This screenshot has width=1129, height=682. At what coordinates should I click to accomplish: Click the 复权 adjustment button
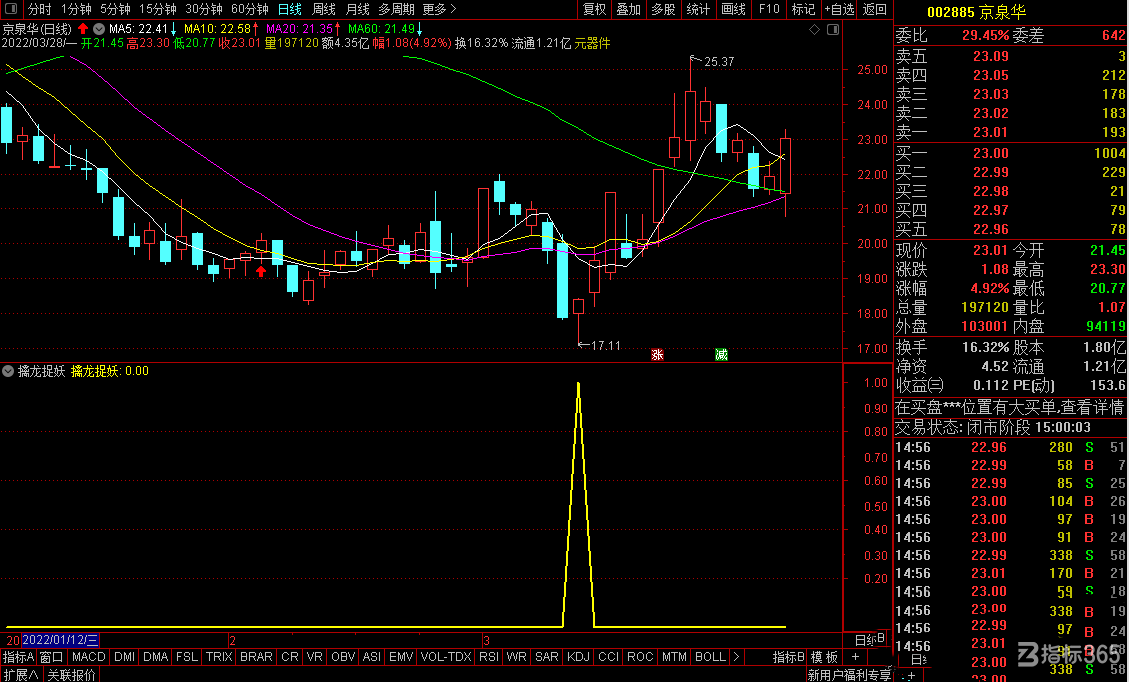(595, 9)
